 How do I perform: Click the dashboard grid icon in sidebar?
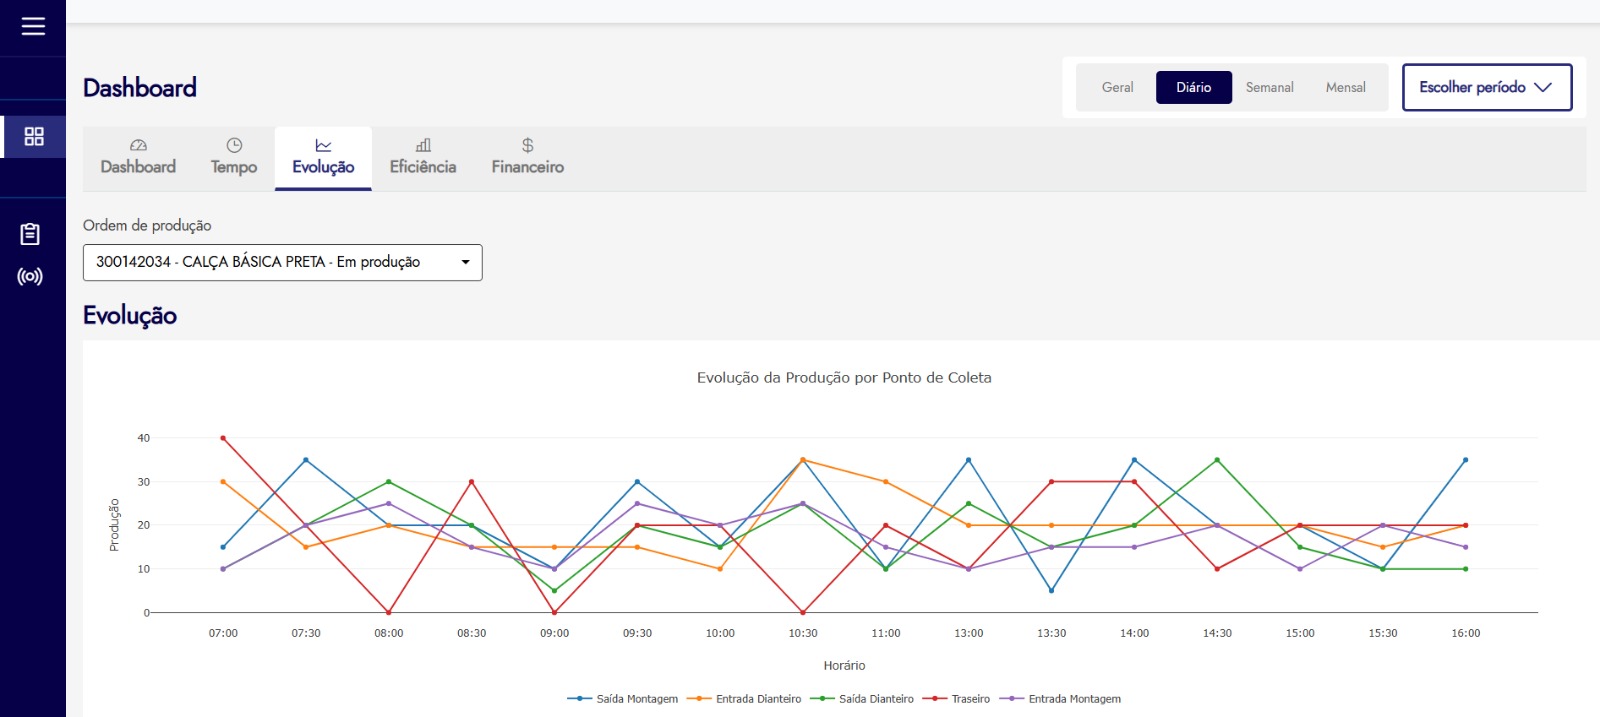(34, 136)
